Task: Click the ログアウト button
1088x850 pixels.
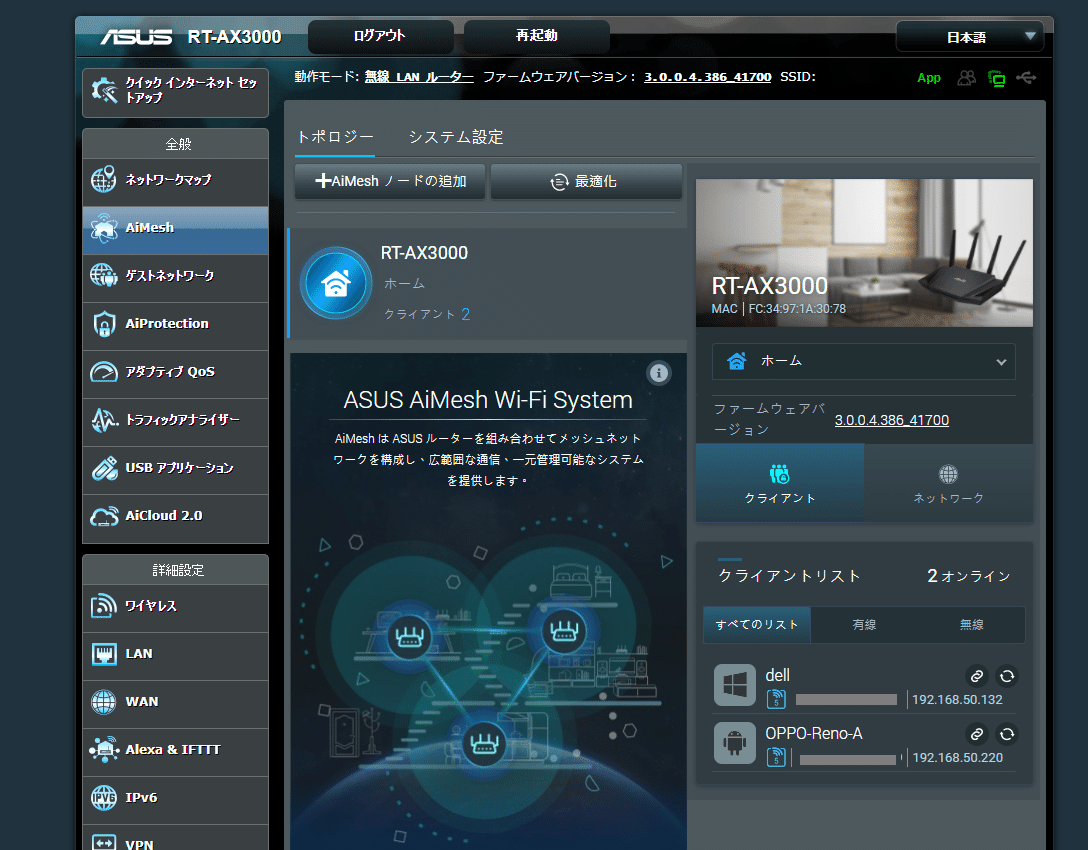Action: pyautogui.click(x=380, y=36)
